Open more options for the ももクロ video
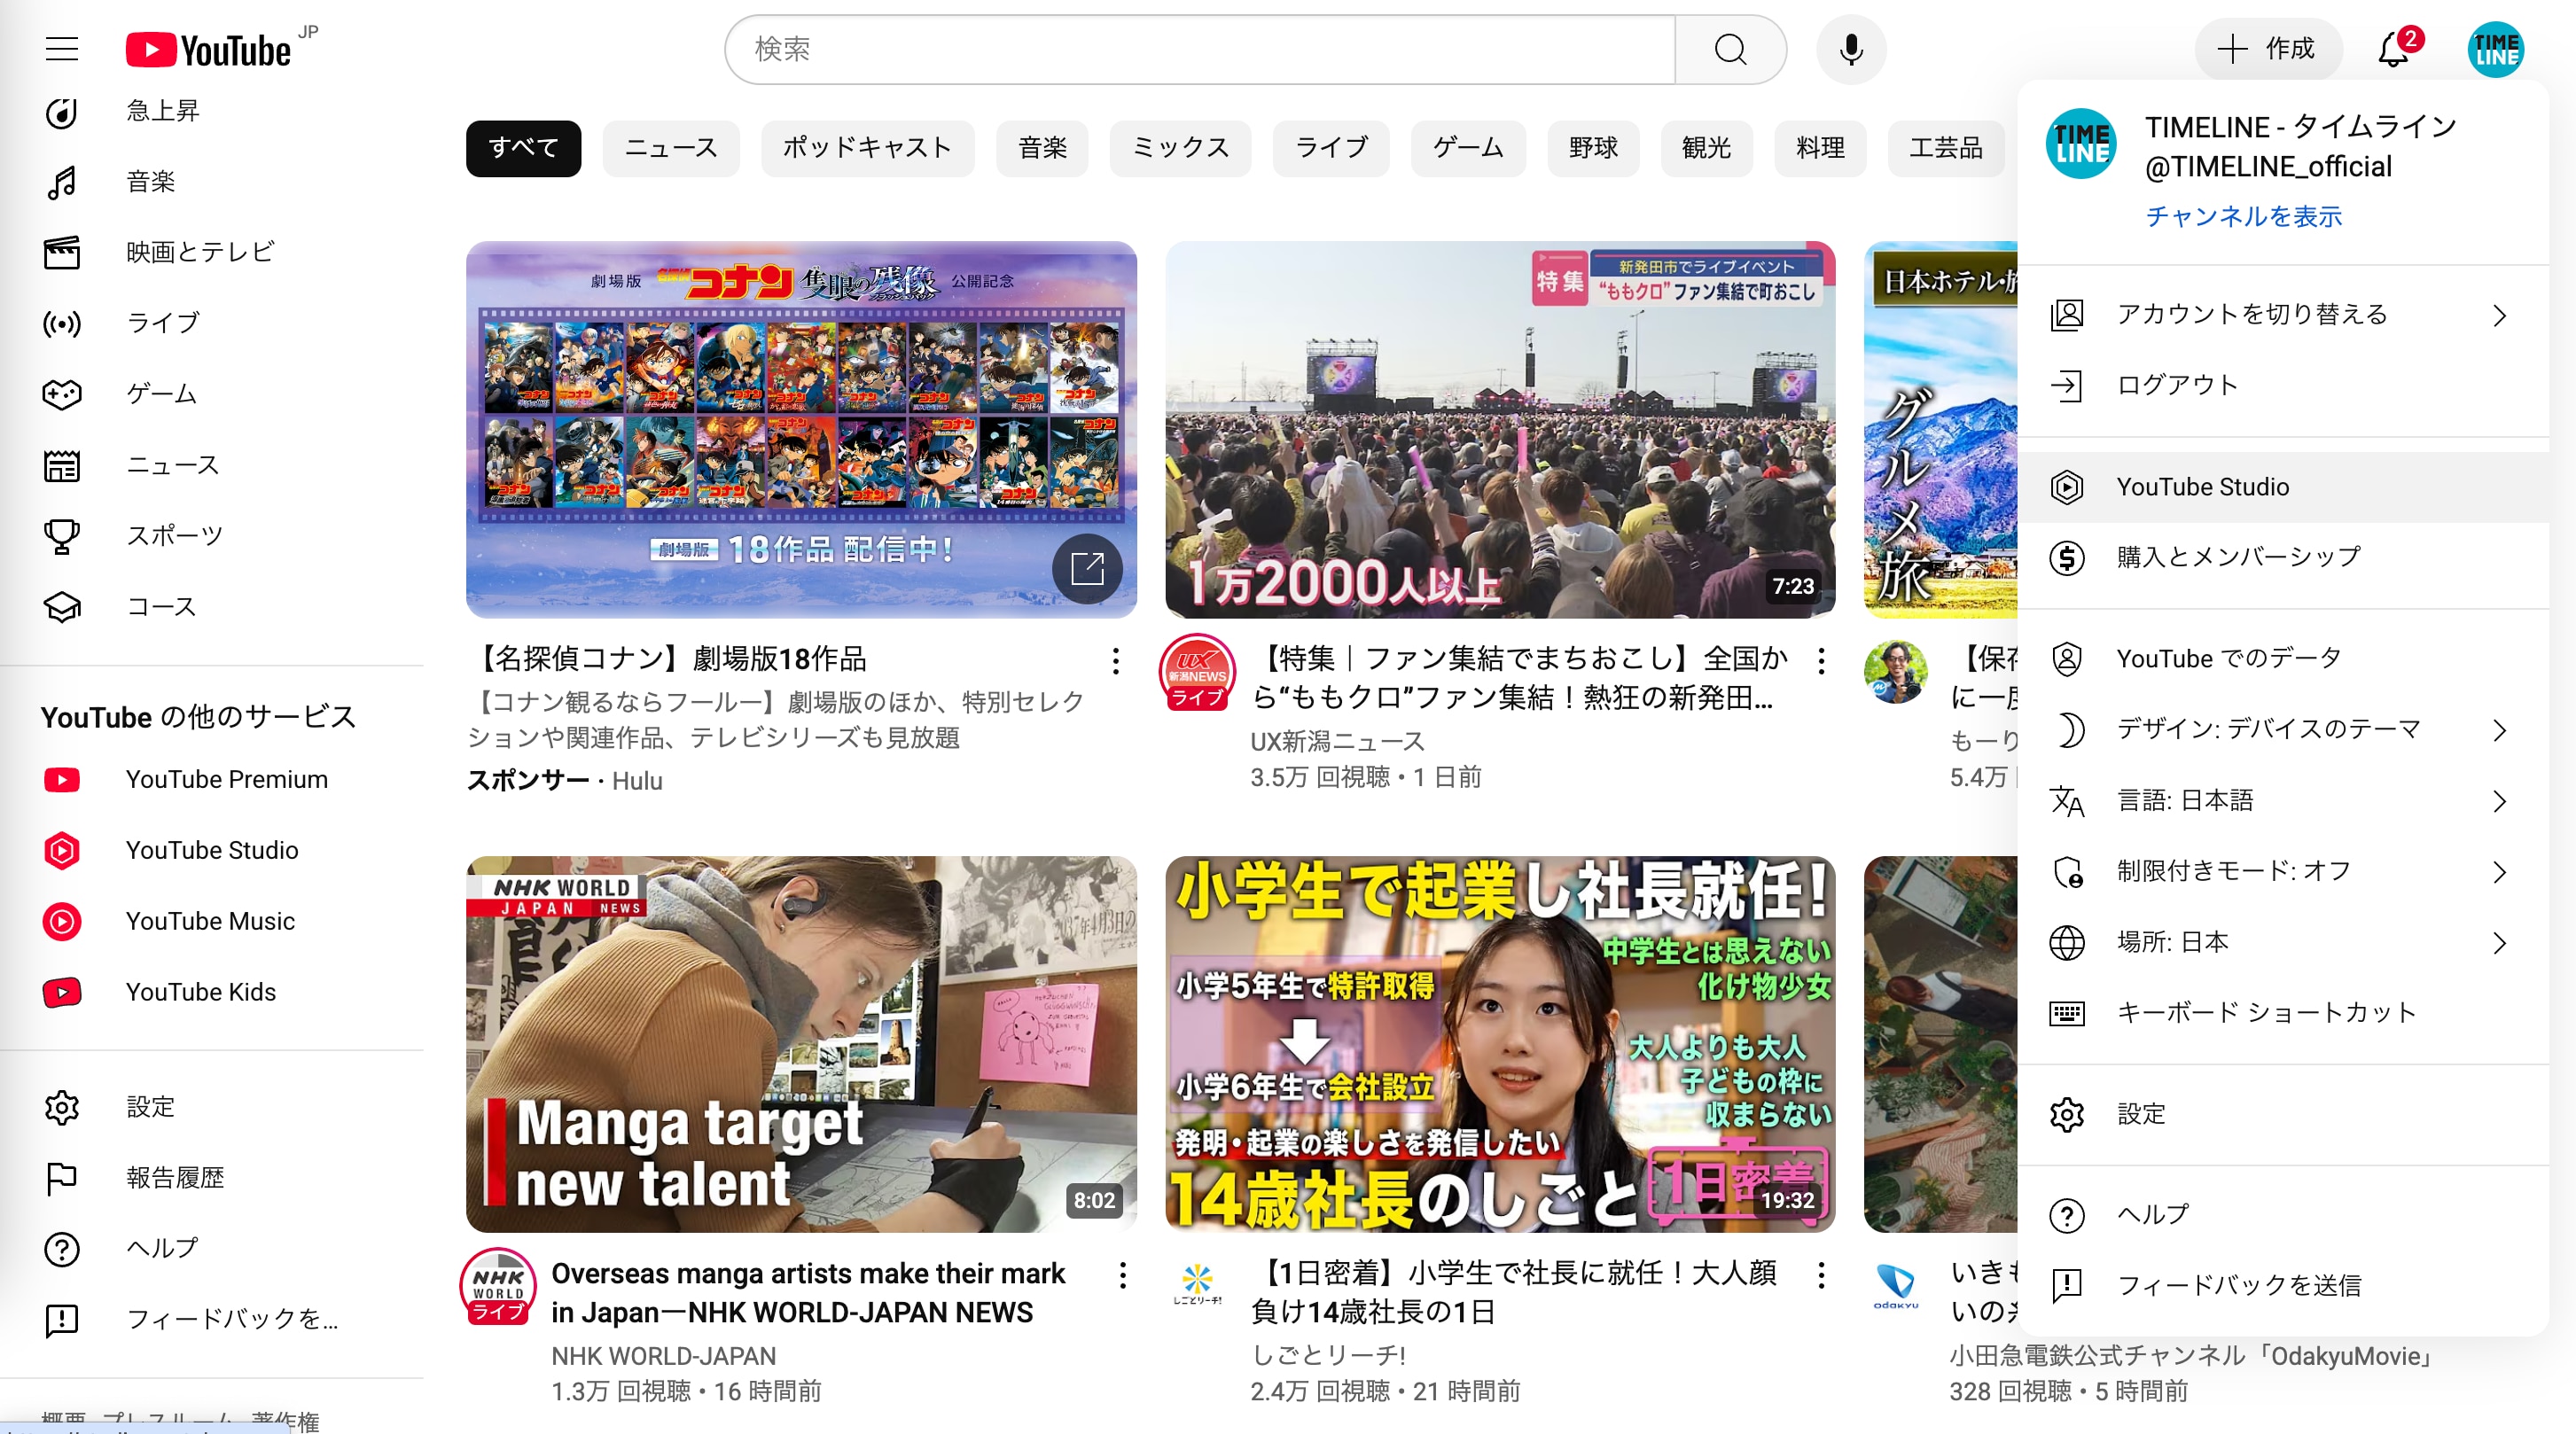This screenshot has width=2576, height=1434. 1822,661
